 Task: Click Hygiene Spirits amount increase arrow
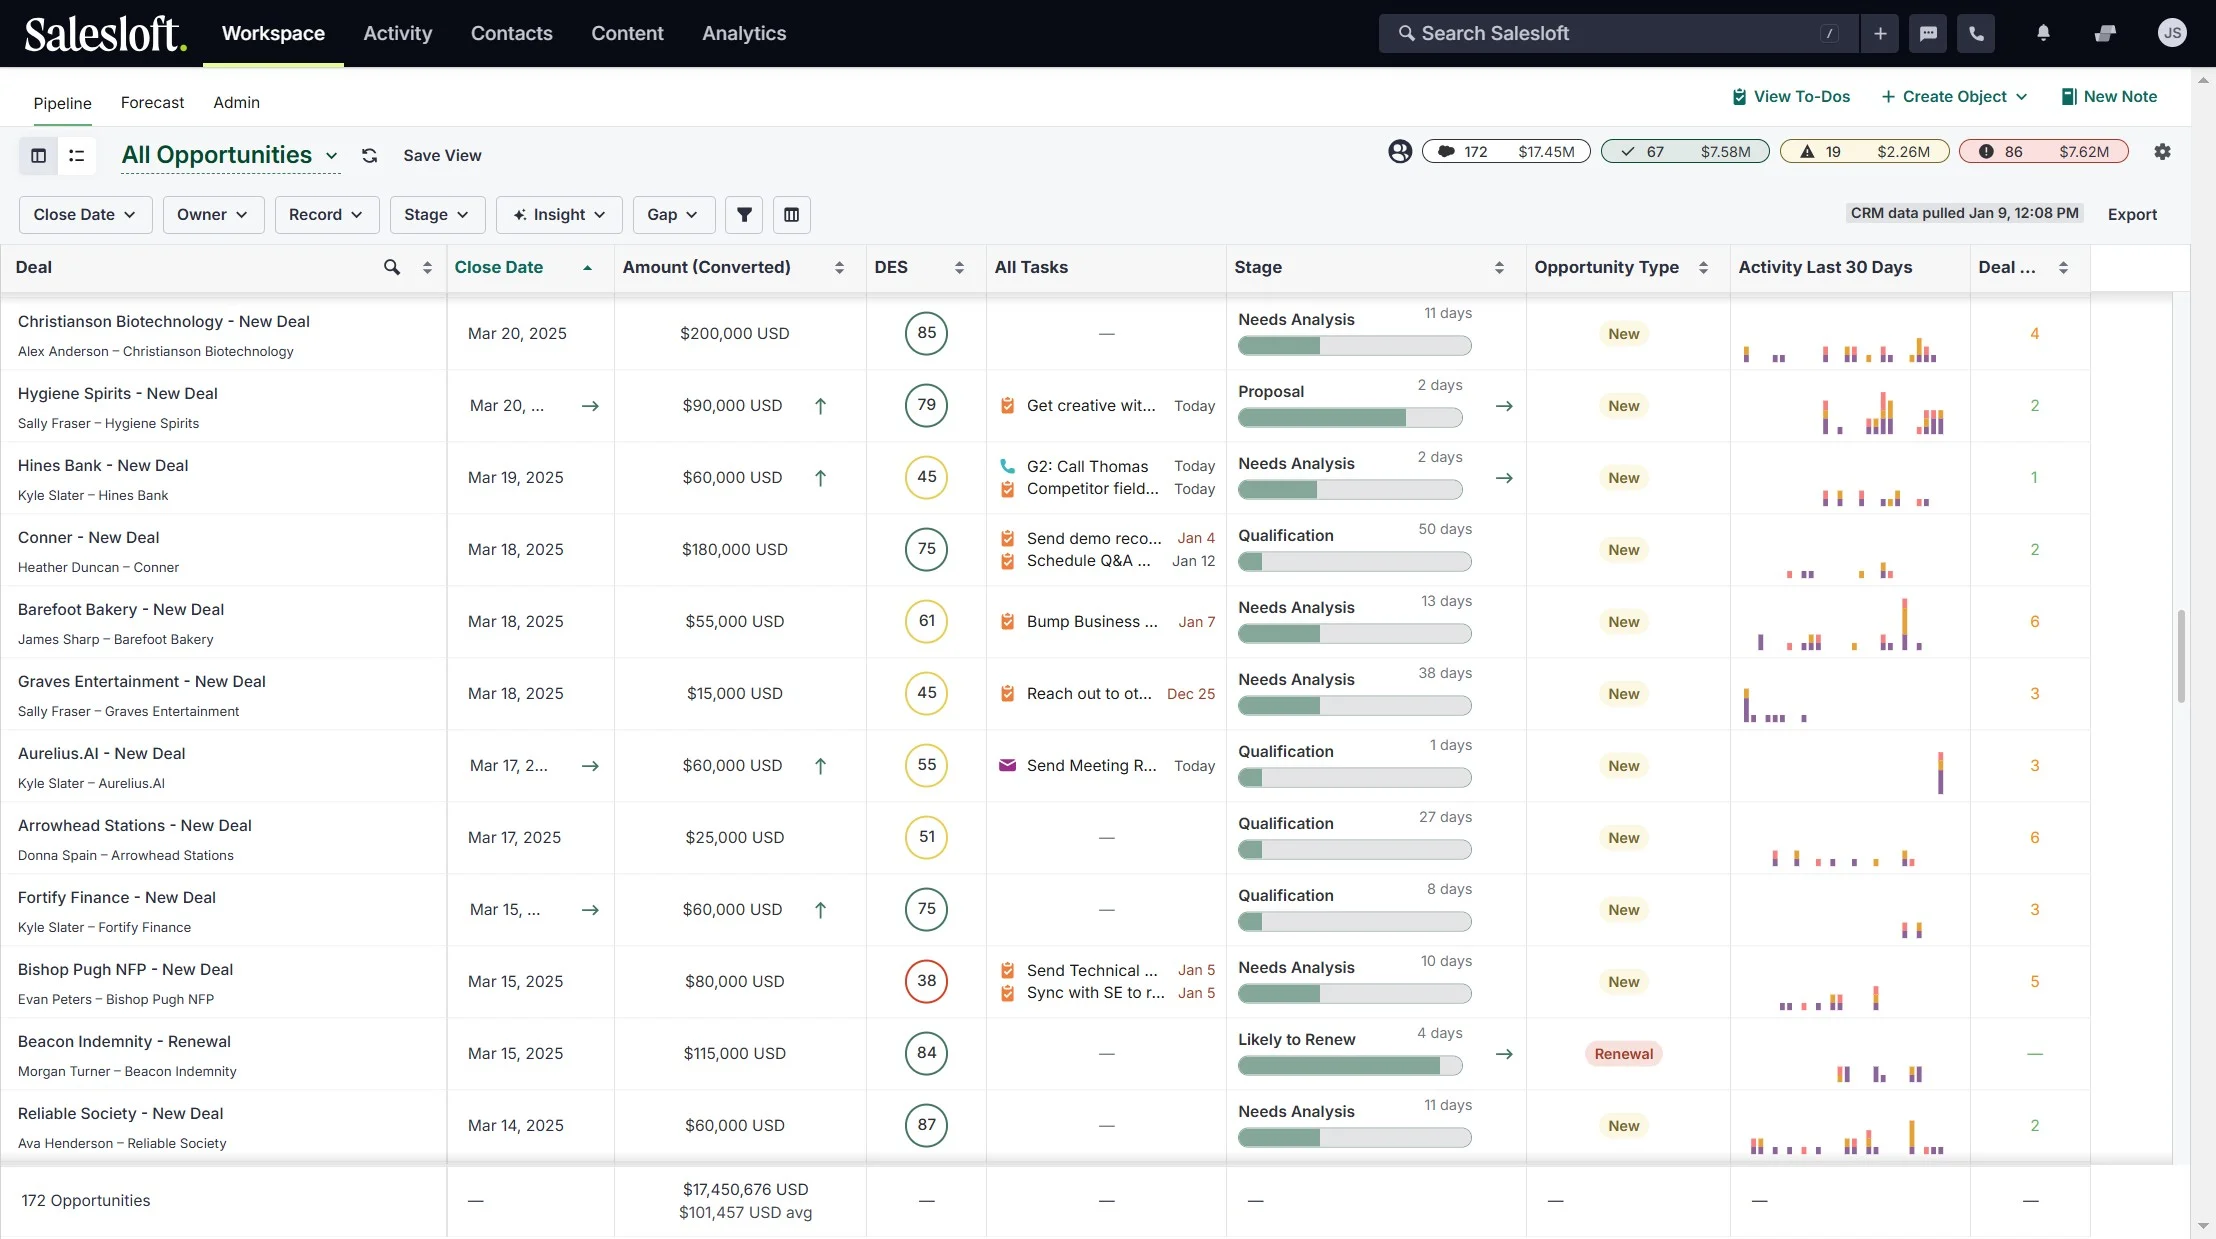(820, 406)
